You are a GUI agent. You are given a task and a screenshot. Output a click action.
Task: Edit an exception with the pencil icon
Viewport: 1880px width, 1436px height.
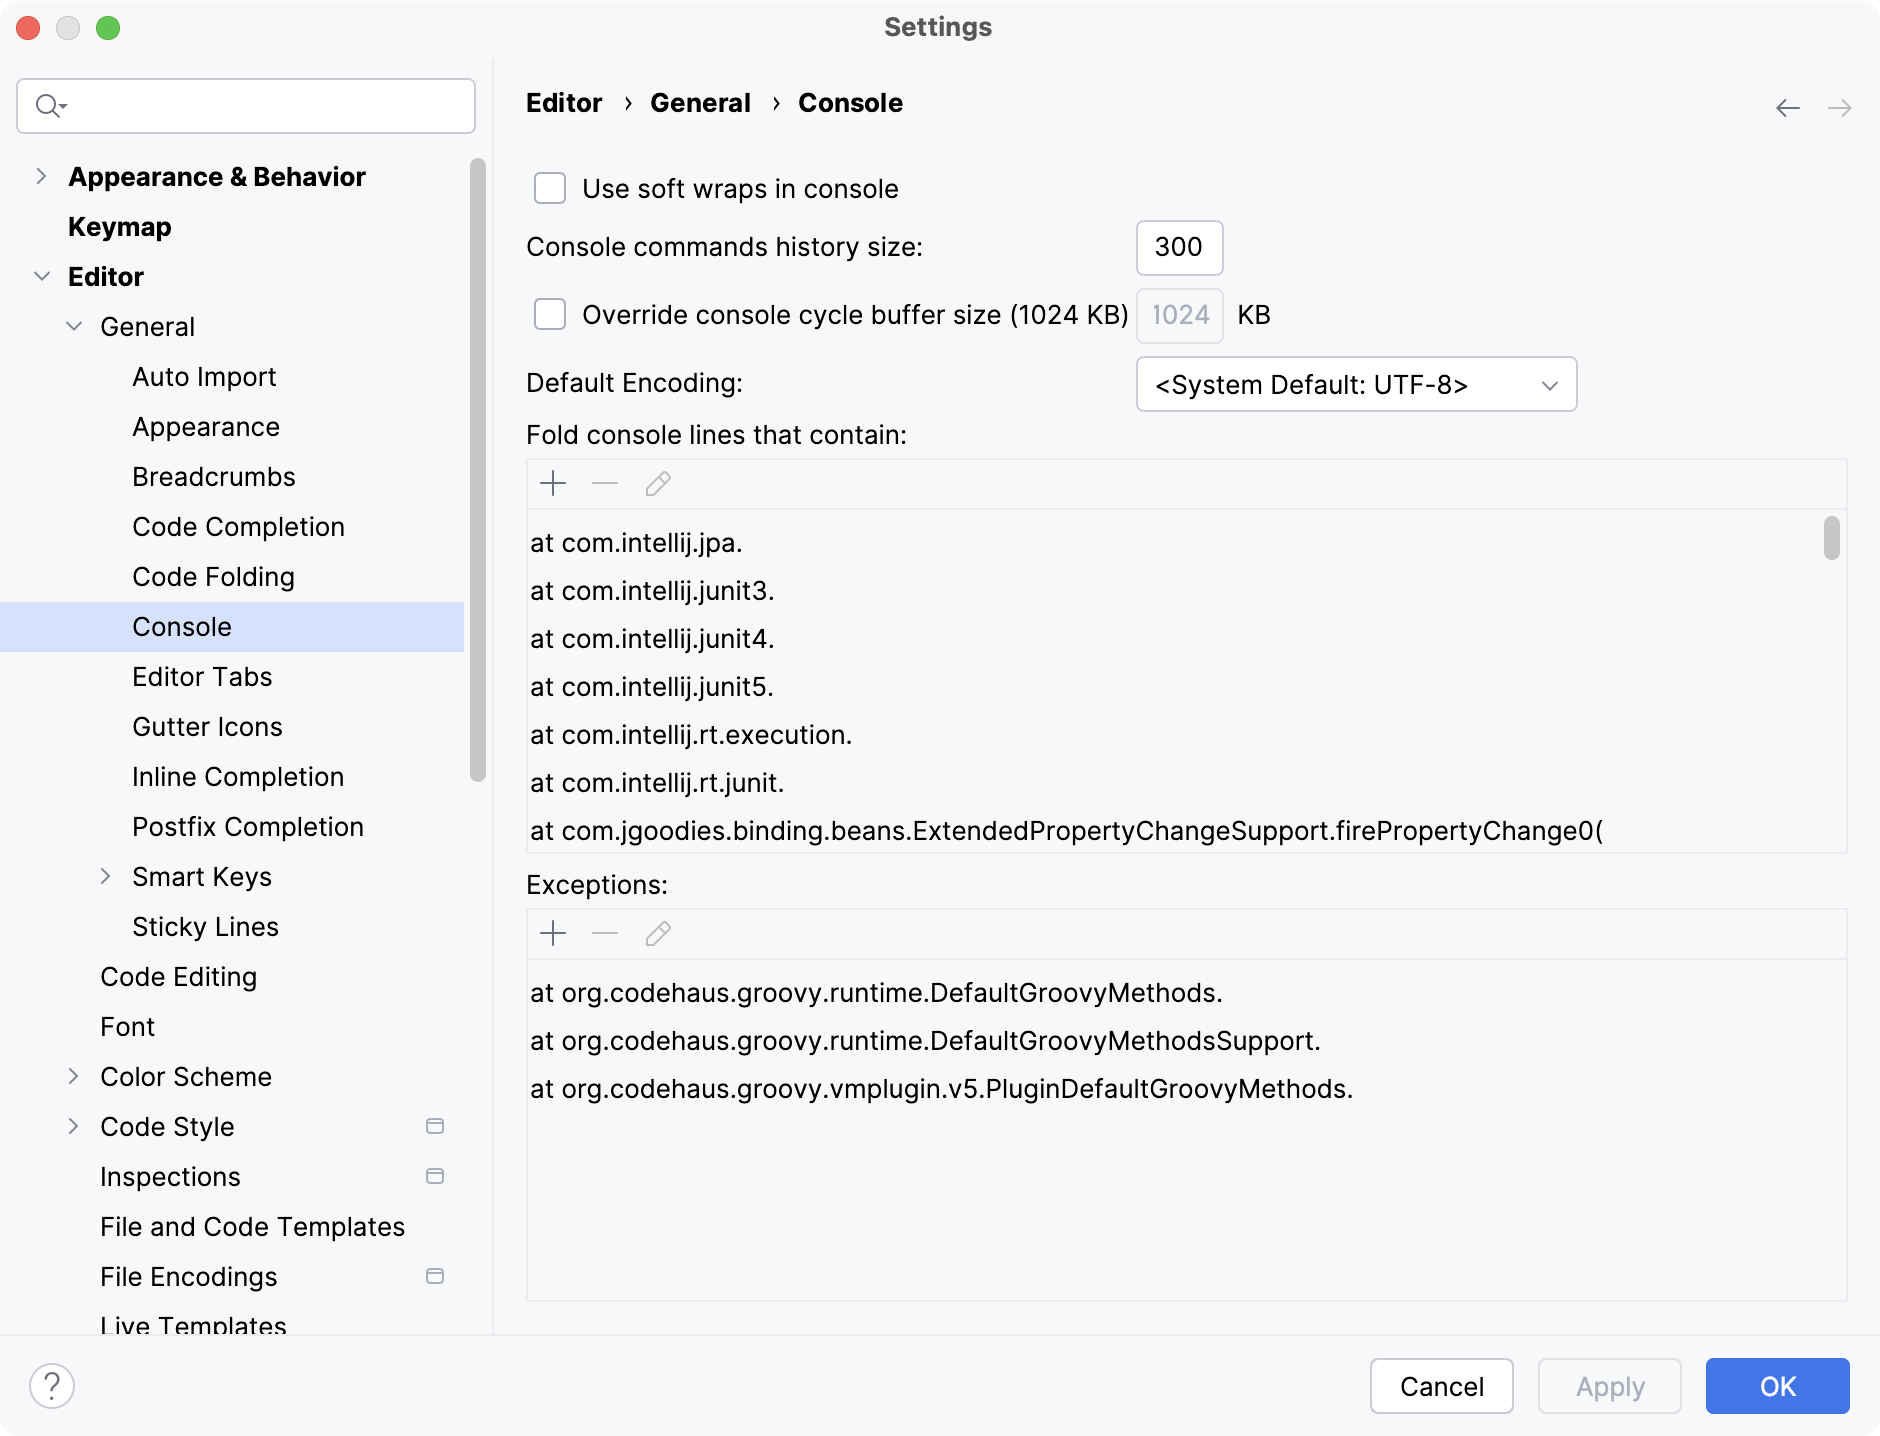(657, 933)
